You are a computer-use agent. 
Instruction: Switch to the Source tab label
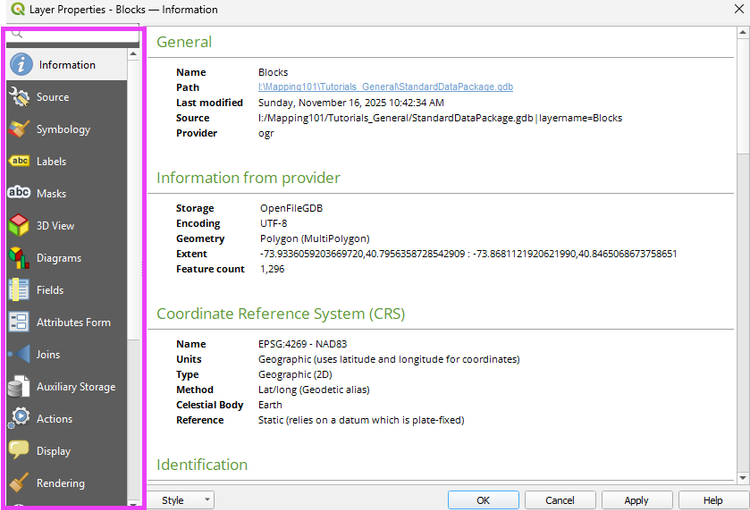(x=53, y=97)
